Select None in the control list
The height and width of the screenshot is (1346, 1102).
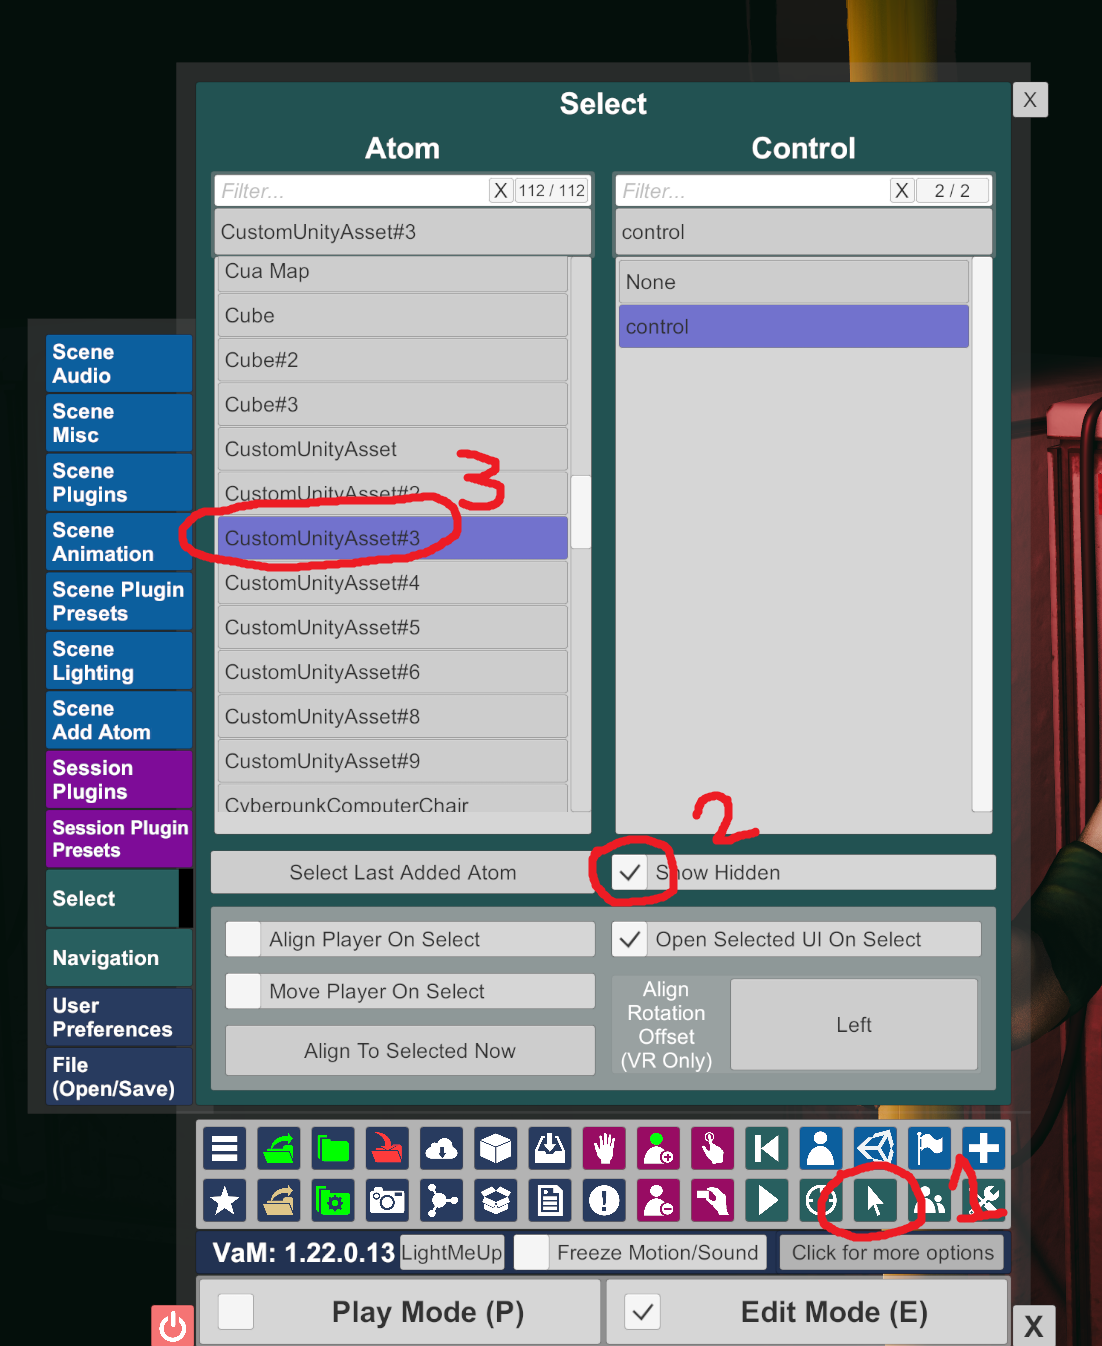(x=794, y=282)
